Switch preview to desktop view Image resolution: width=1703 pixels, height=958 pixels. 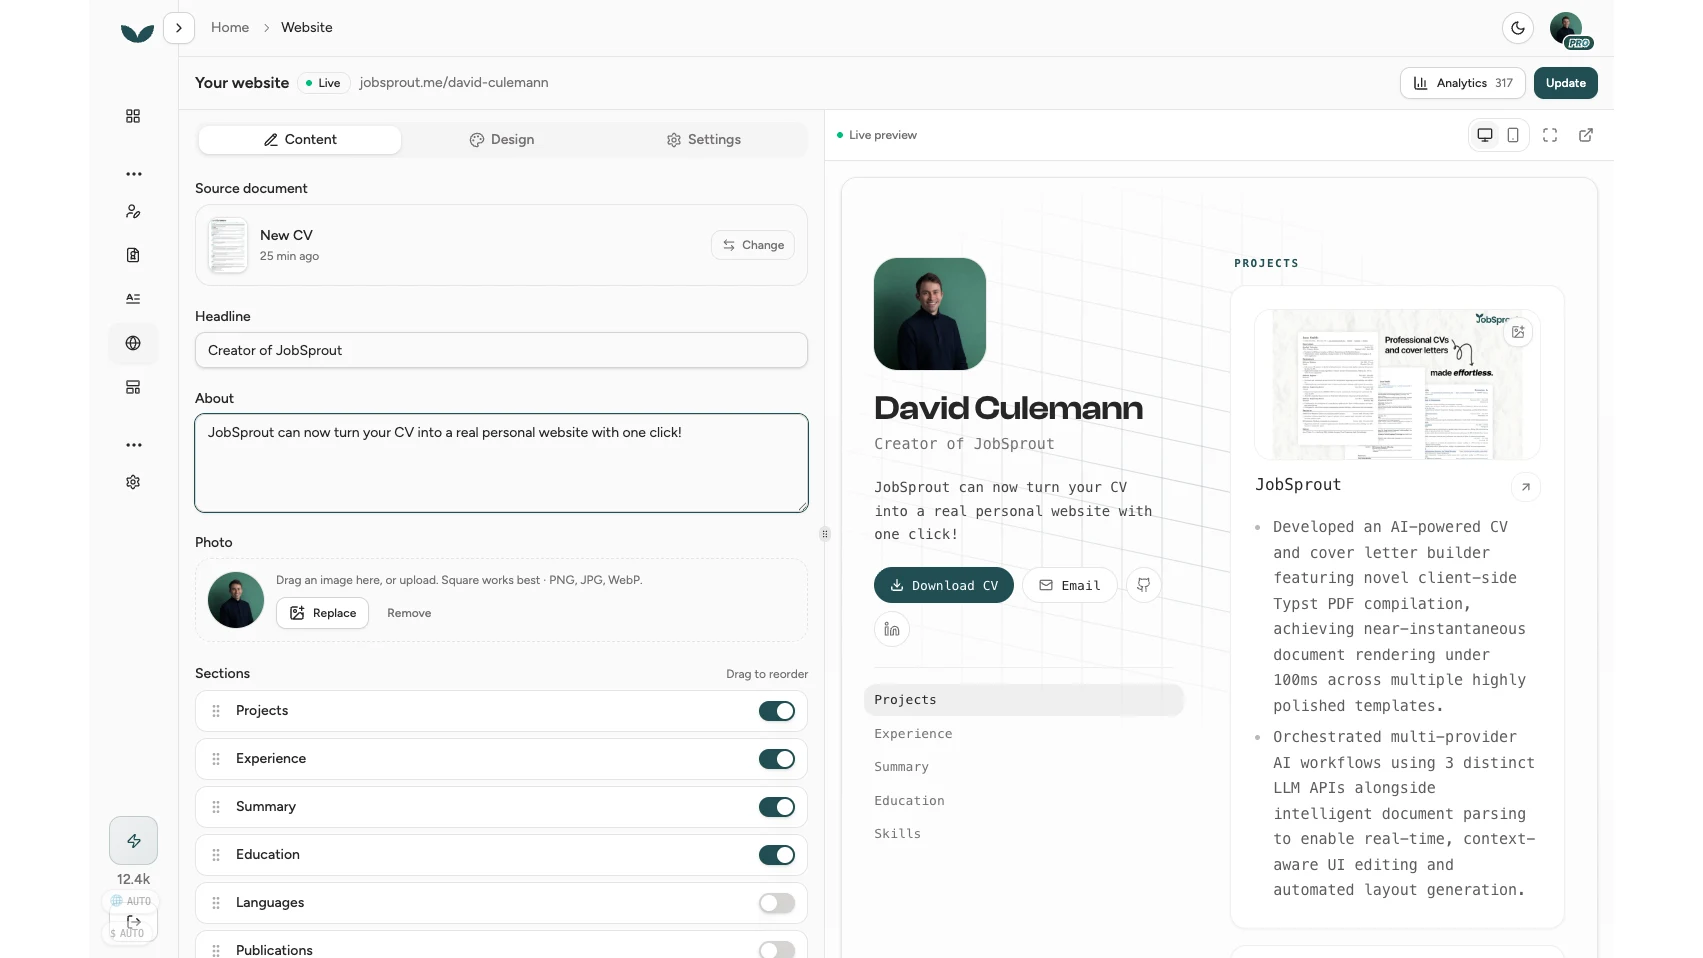(x=1485, y=135)
